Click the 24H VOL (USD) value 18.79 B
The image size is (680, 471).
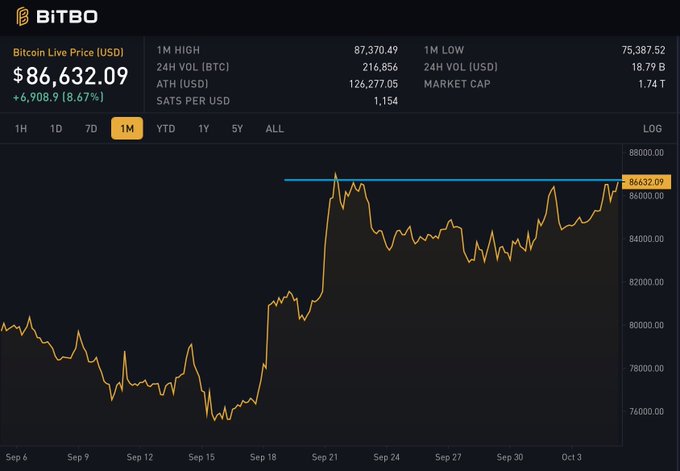(x=648, y=67)
